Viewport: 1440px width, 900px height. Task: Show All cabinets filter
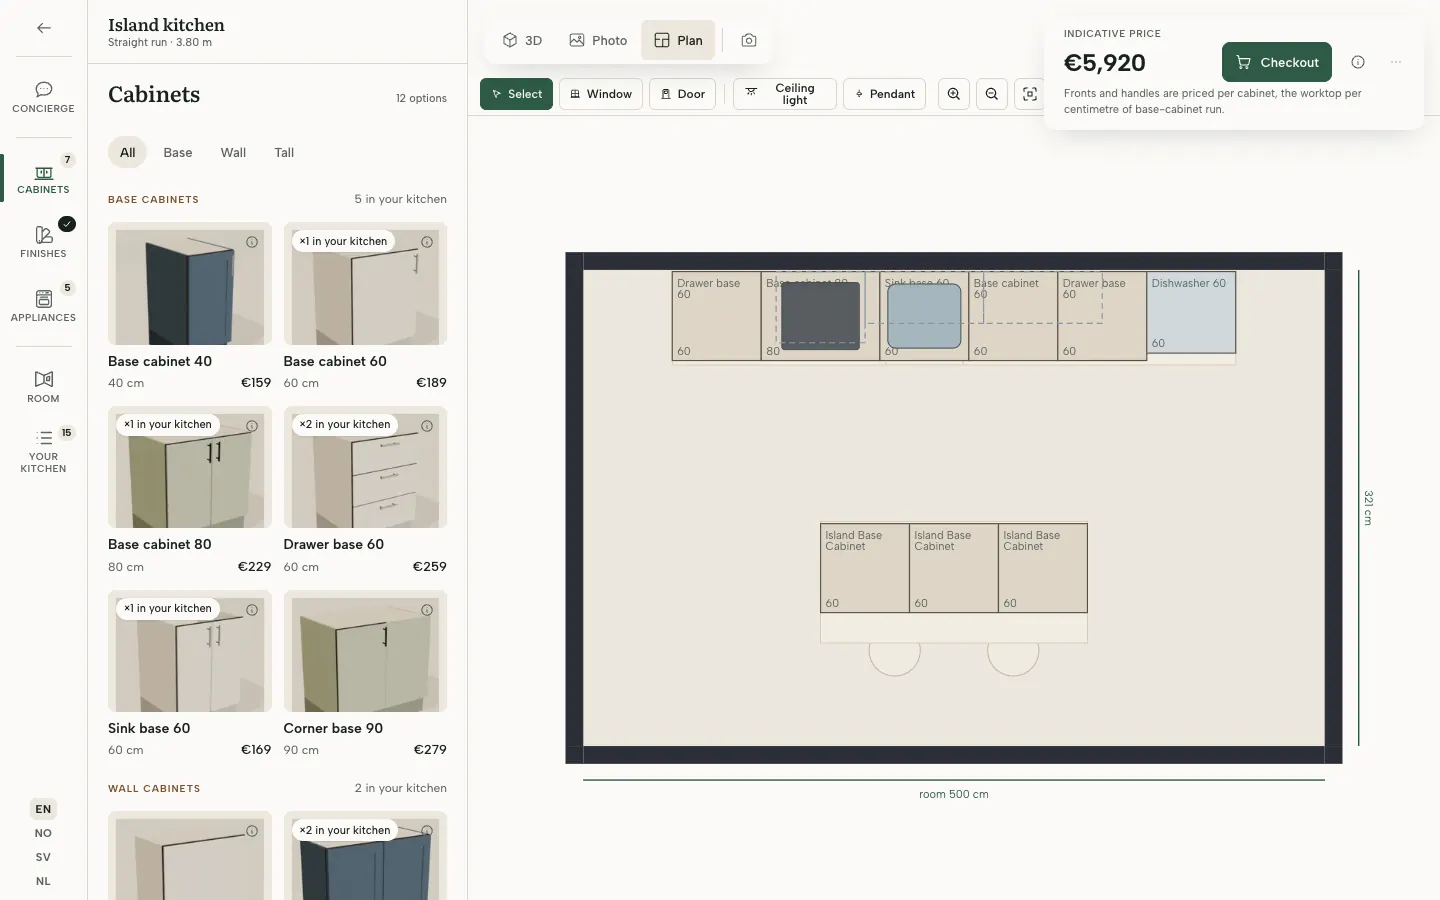coord(128,152)
